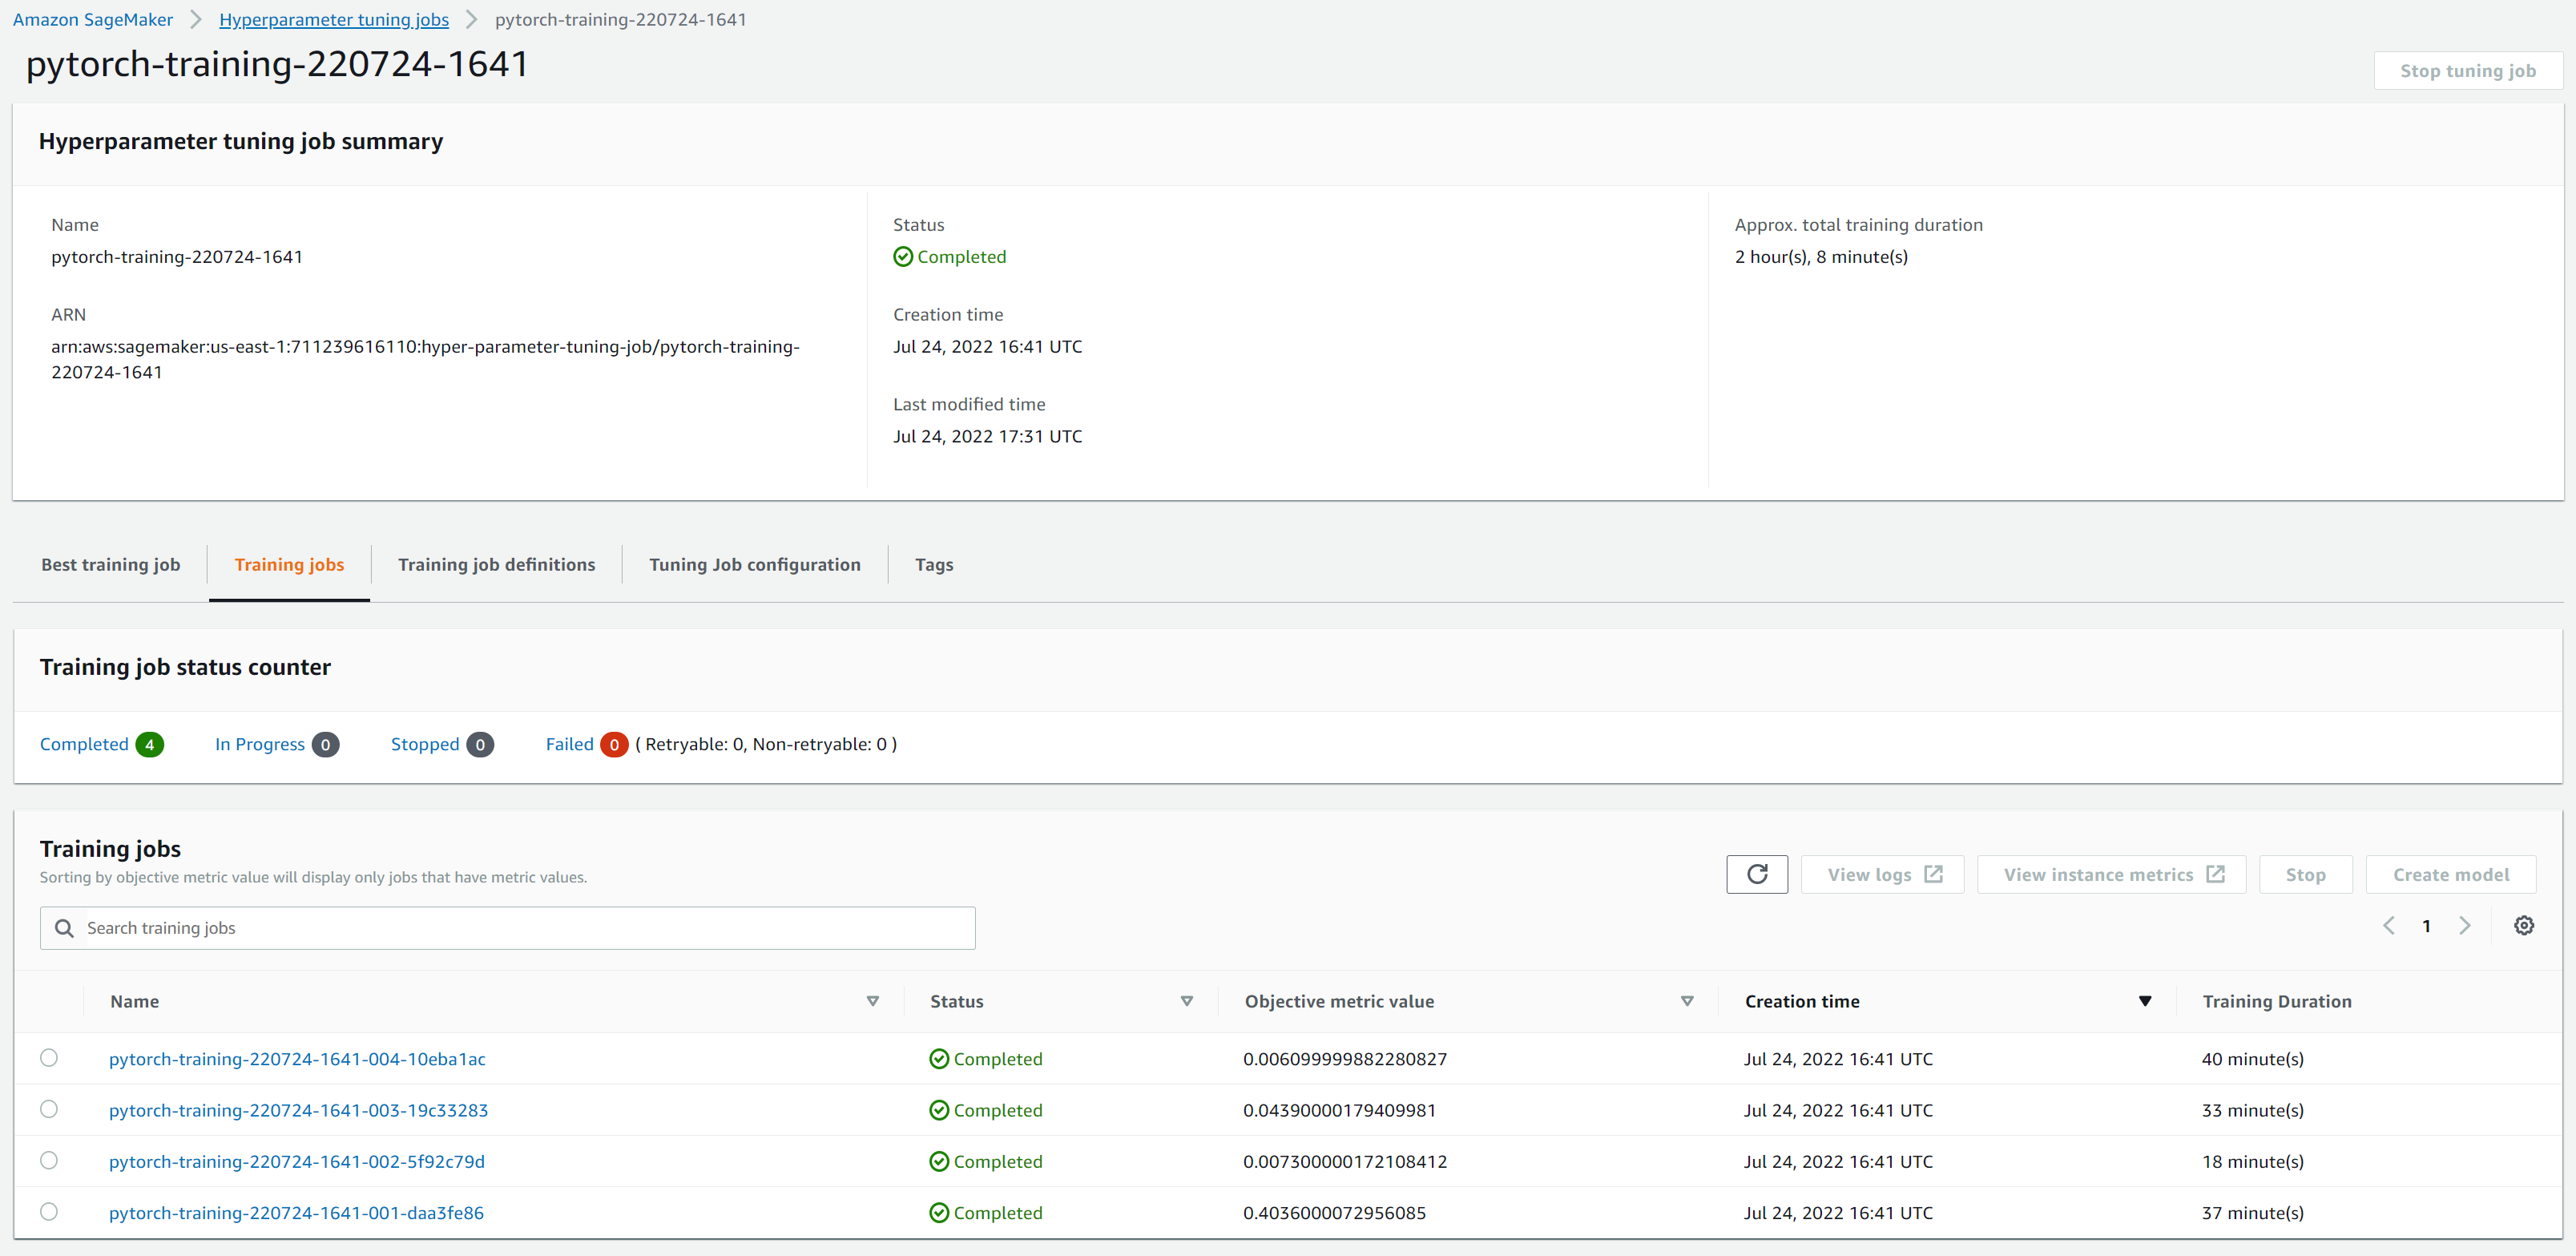Select radio for job 002-5f92c79d
Image resolution: width=2576 pixels, height=1256 pixels.
pyautogui.click(x=49, y=1160)
